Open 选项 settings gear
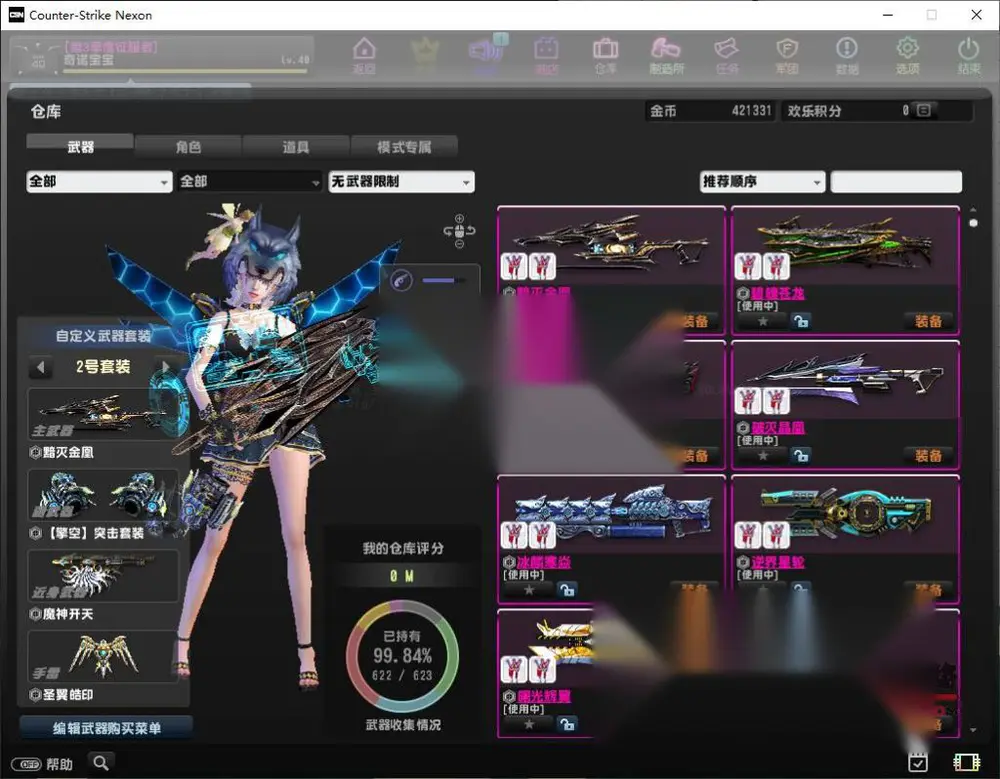1000x779 pixels. (x=908, y=55)
